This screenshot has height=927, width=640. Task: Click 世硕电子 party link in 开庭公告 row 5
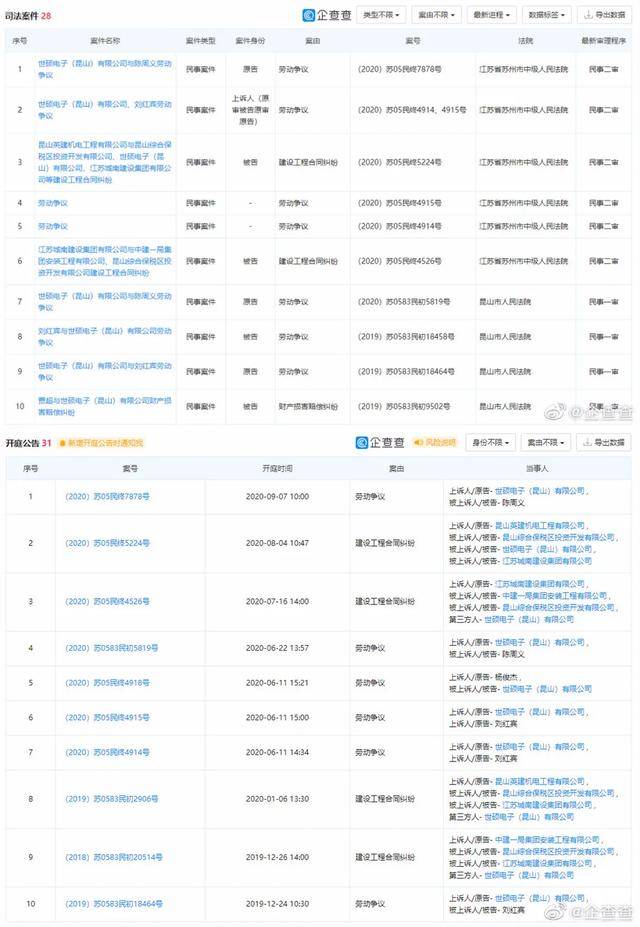[547, 689]
